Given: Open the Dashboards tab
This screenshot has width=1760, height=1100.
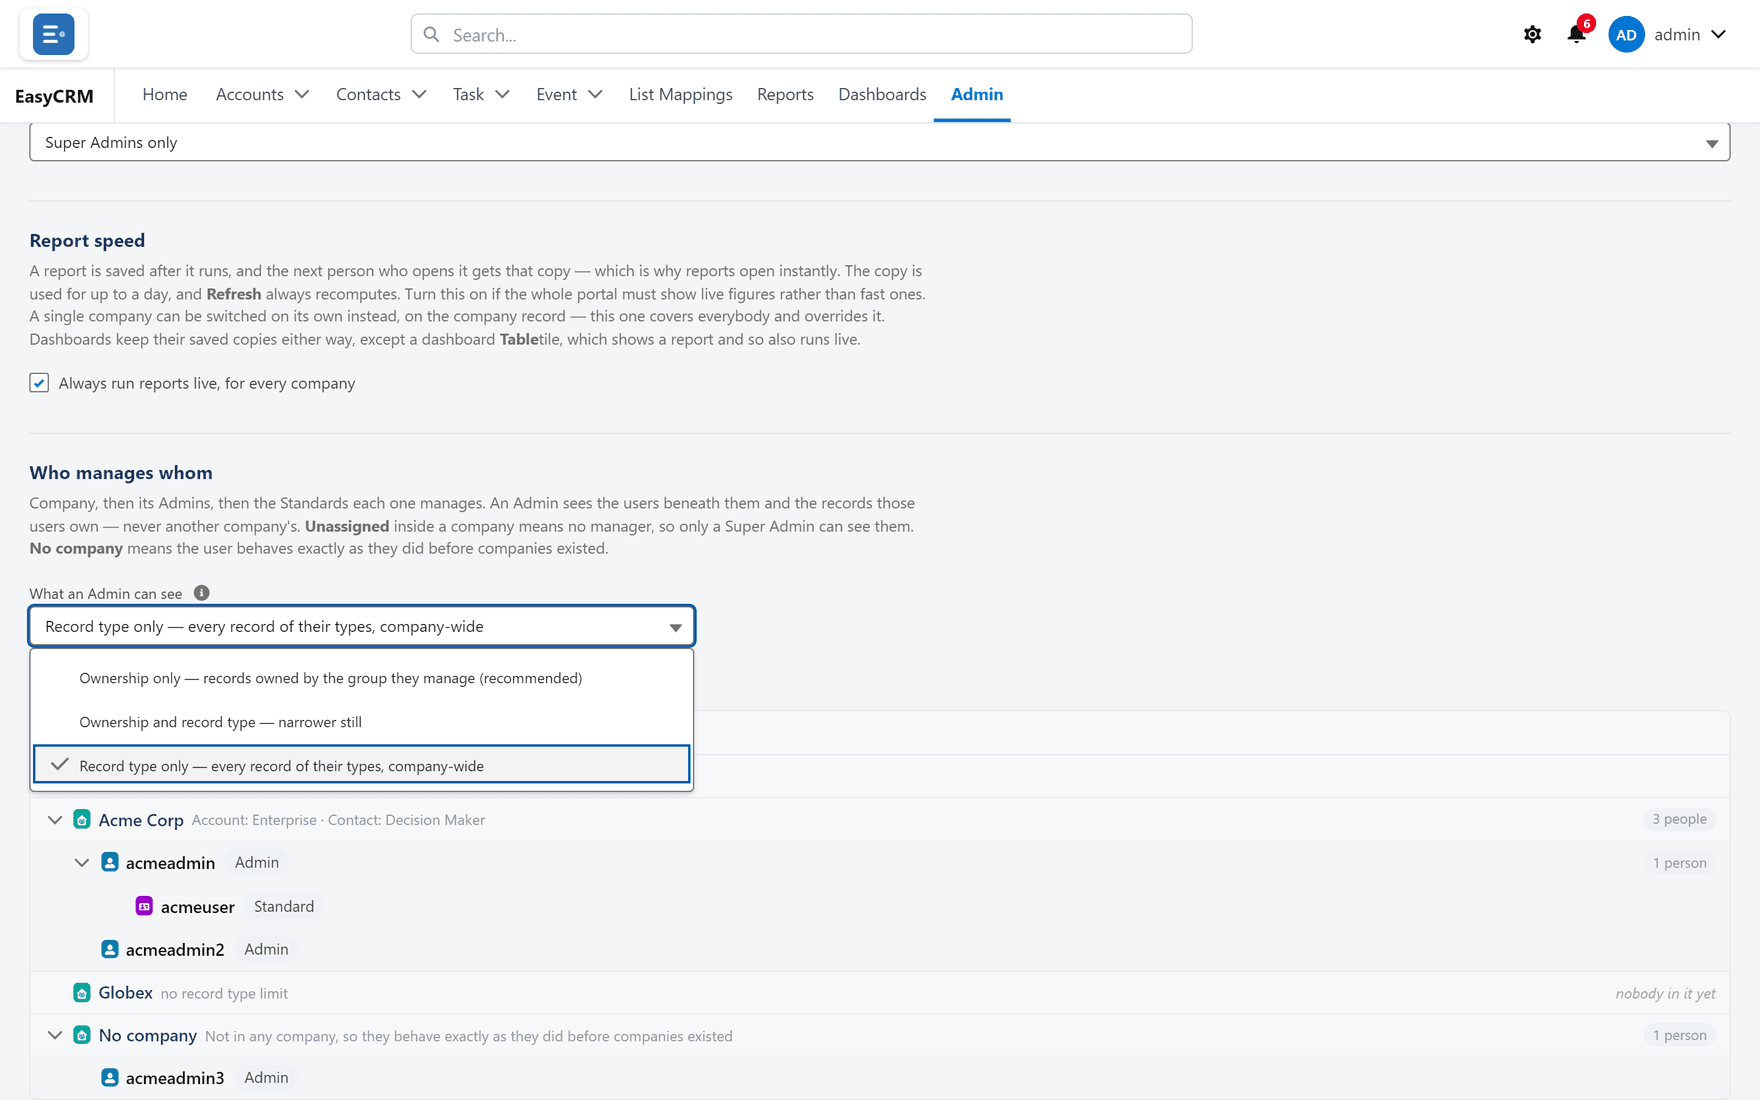Looking at the screenshot, I should pos(882,94).
